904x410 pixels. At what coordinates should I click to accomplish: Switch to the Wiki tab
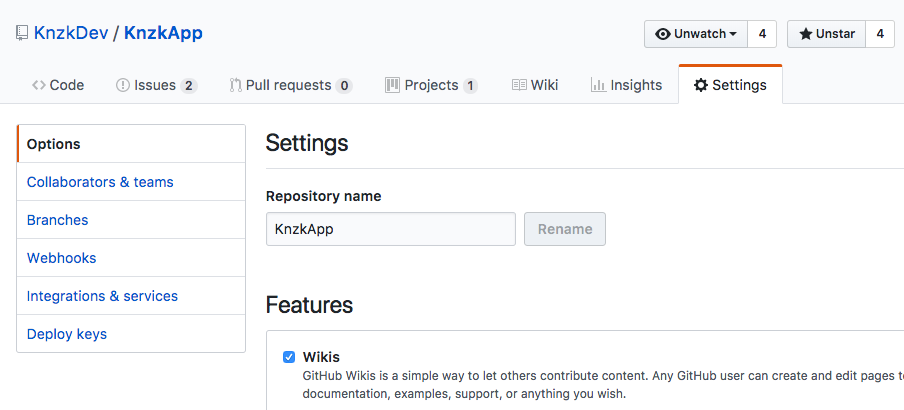click(x=535, y=85)
